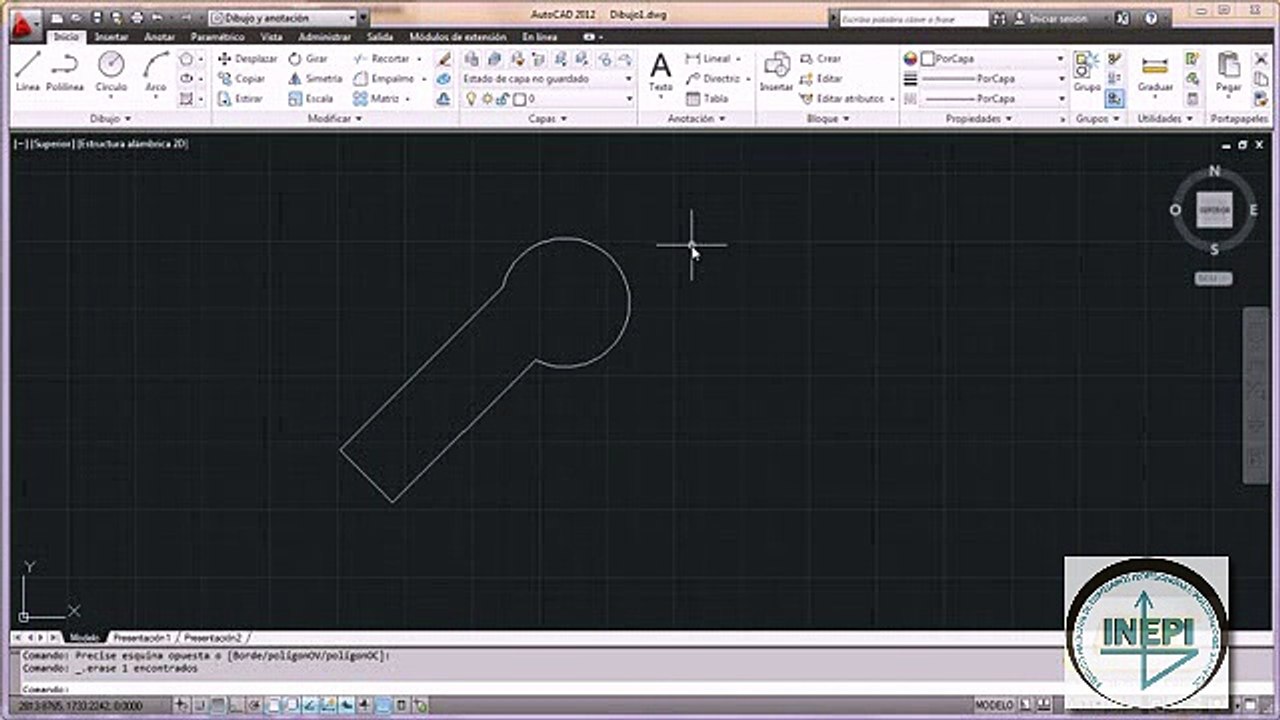Screen dimensions: 1280x720
Task: Open the Texto annotation tool
Action: click(x=661, y=74)
